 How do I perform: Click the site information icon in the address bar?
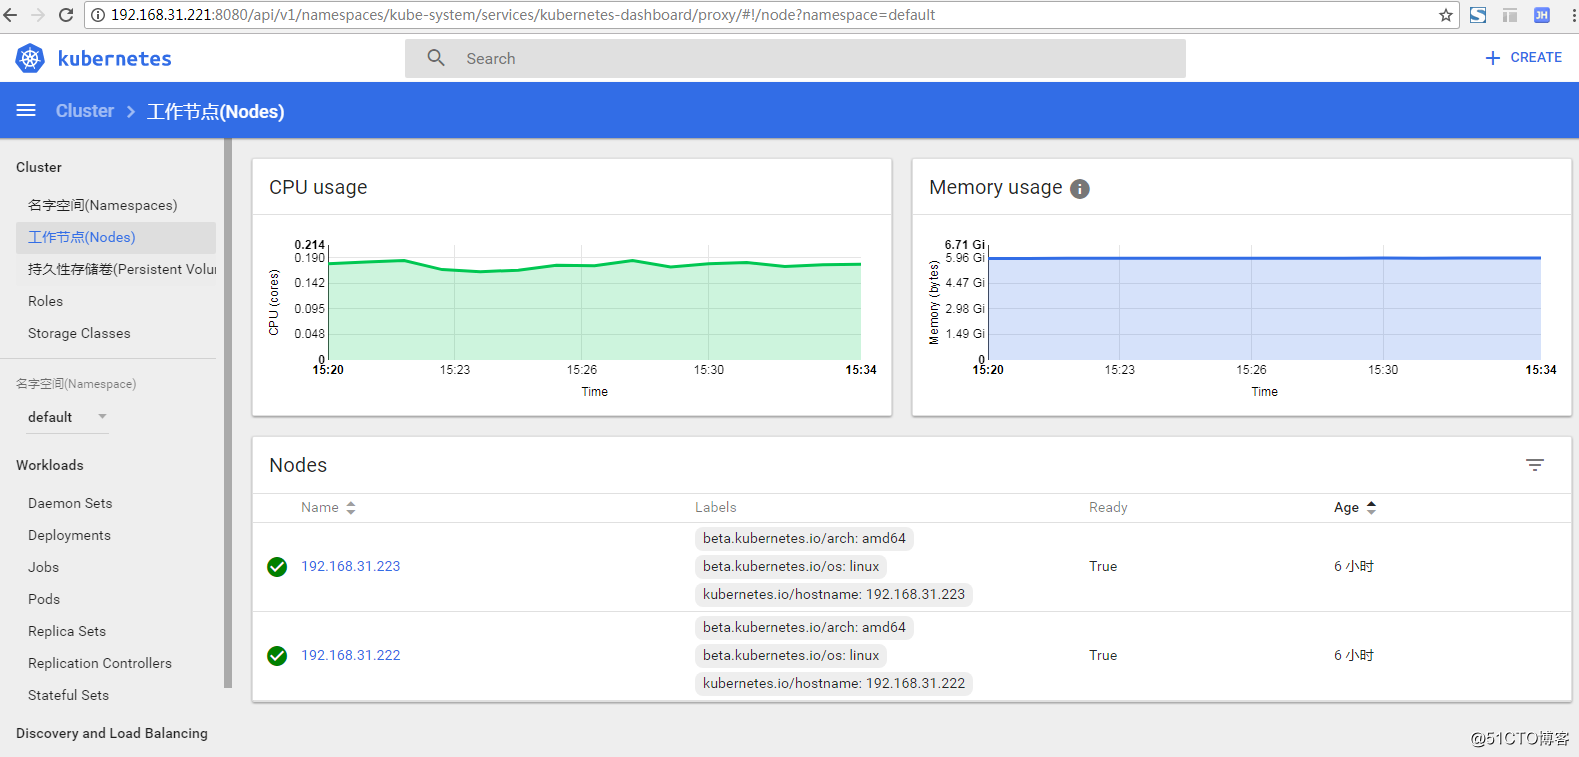[98, 15]
